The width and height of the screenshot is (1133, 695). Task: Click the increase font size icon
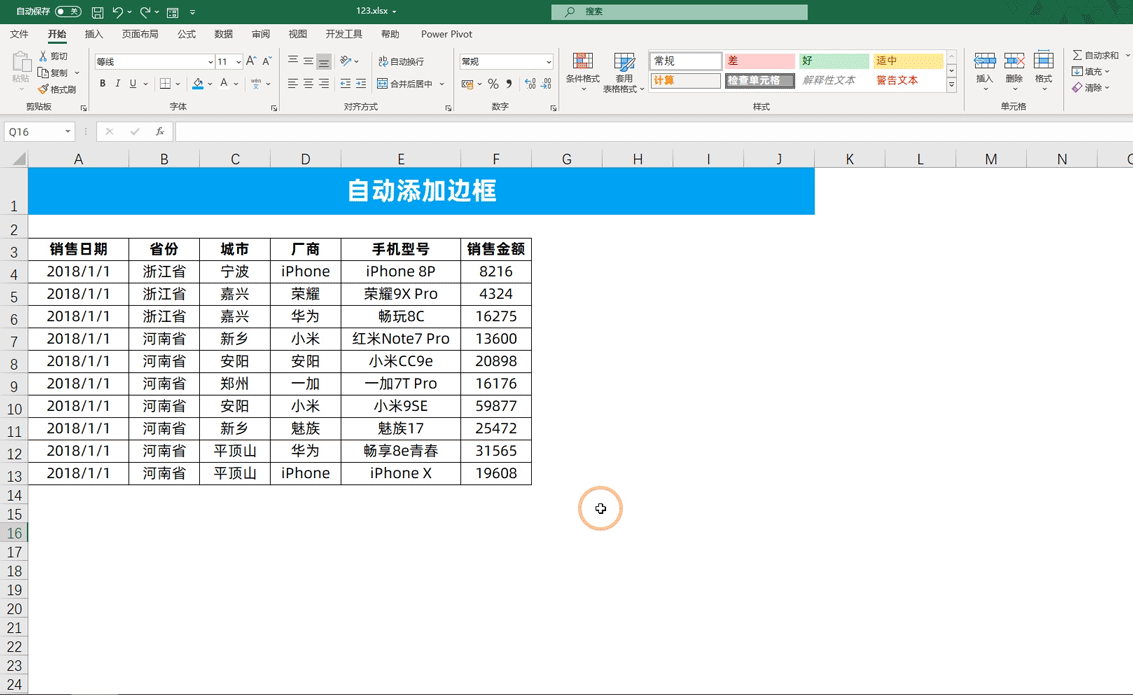point(251,61)
